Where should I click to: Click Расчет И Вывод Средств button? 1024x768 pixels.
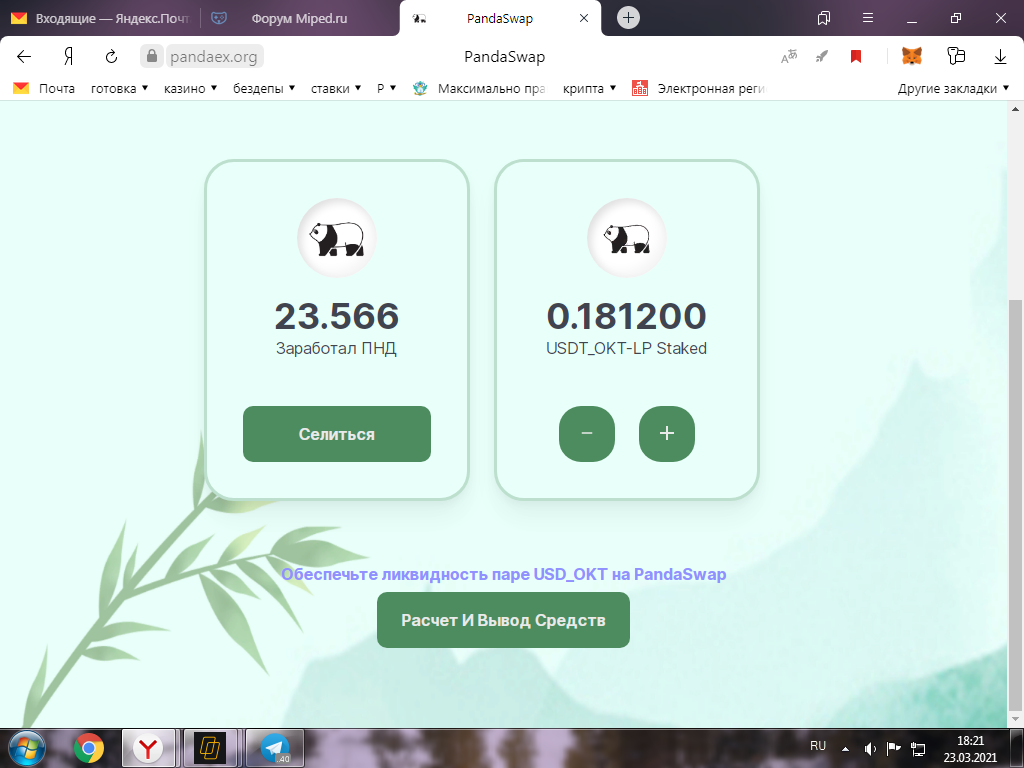[504, 620]
